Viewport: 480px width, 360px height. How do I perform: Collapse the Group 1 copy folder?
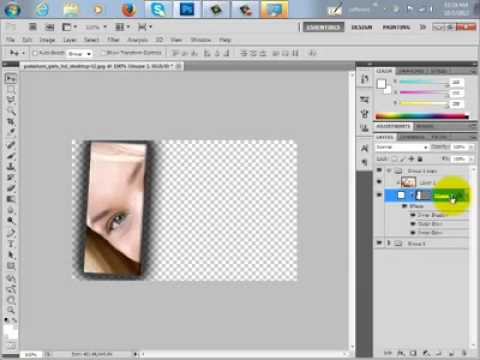pos(389,171)
